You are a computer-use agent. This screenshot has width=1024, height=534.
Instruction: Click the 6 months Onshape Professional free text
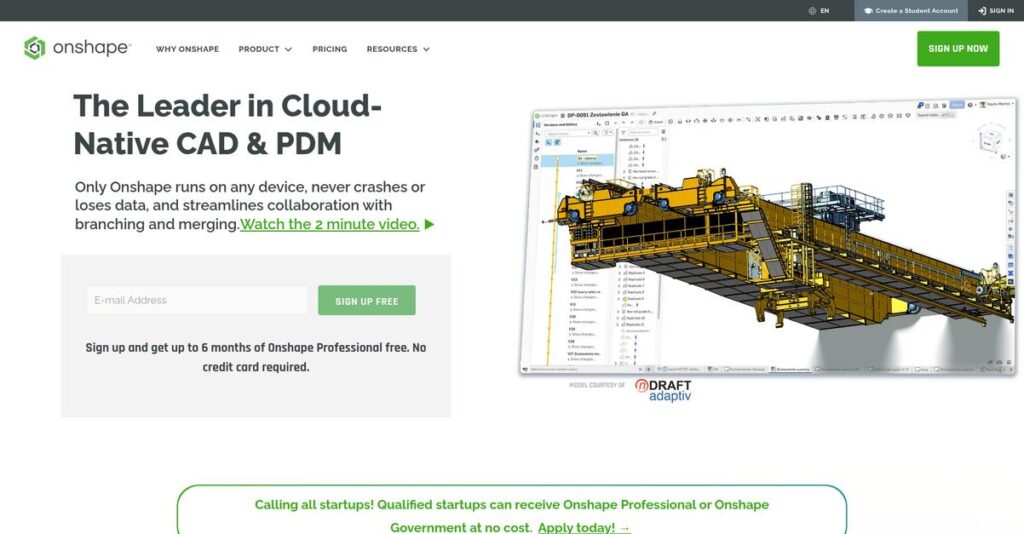256,357
